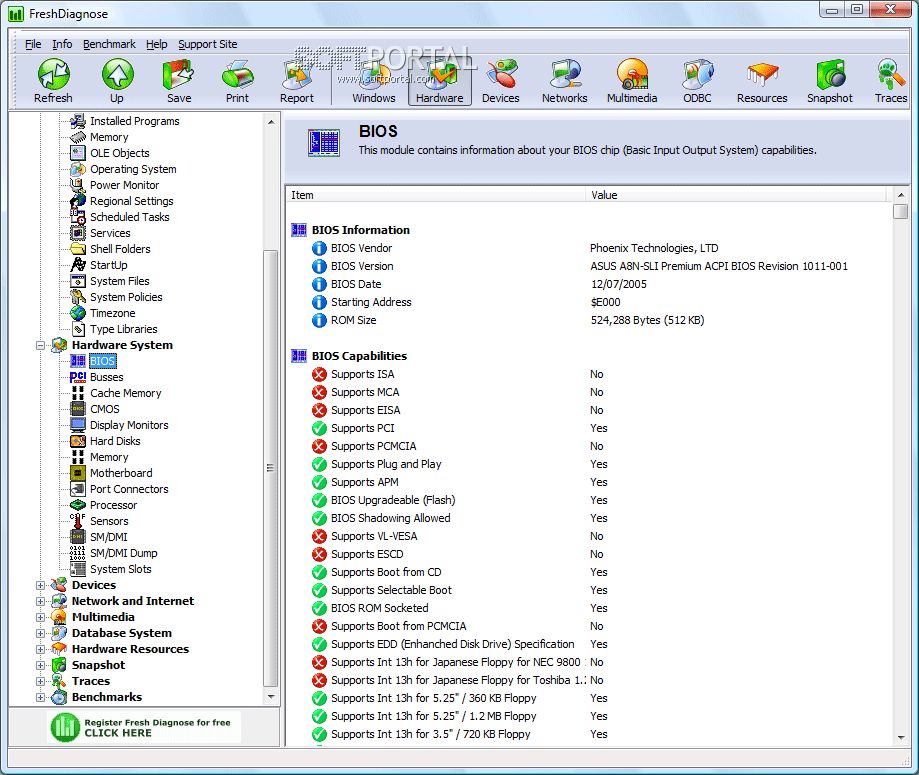Expand the Snapshot tree node
Screen dimensions: 919x775
click(x=40, y=665)
